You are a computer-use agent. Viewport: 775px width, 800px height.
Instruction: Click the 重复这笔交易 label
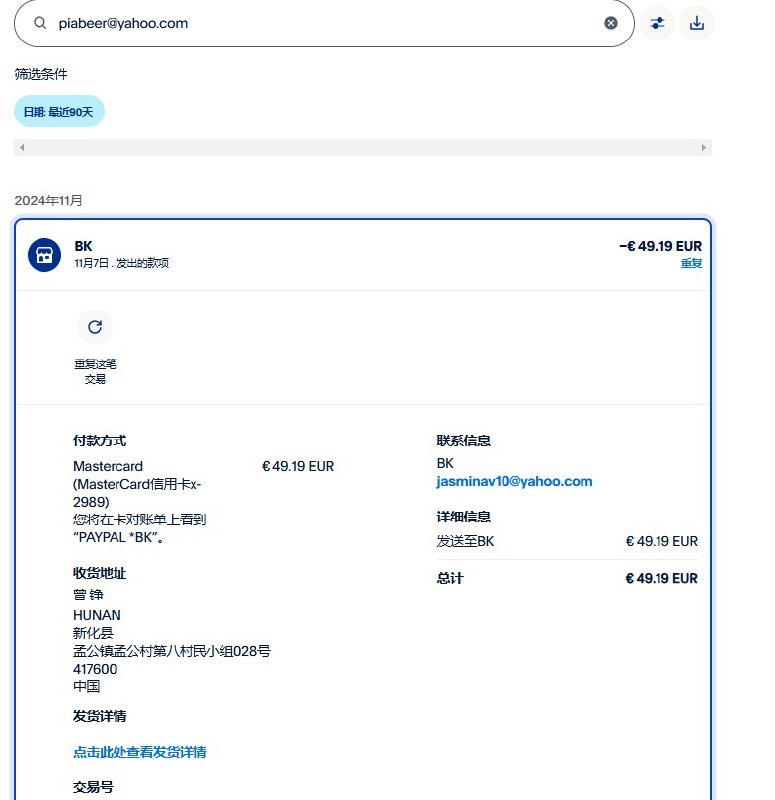coord(95,371)
